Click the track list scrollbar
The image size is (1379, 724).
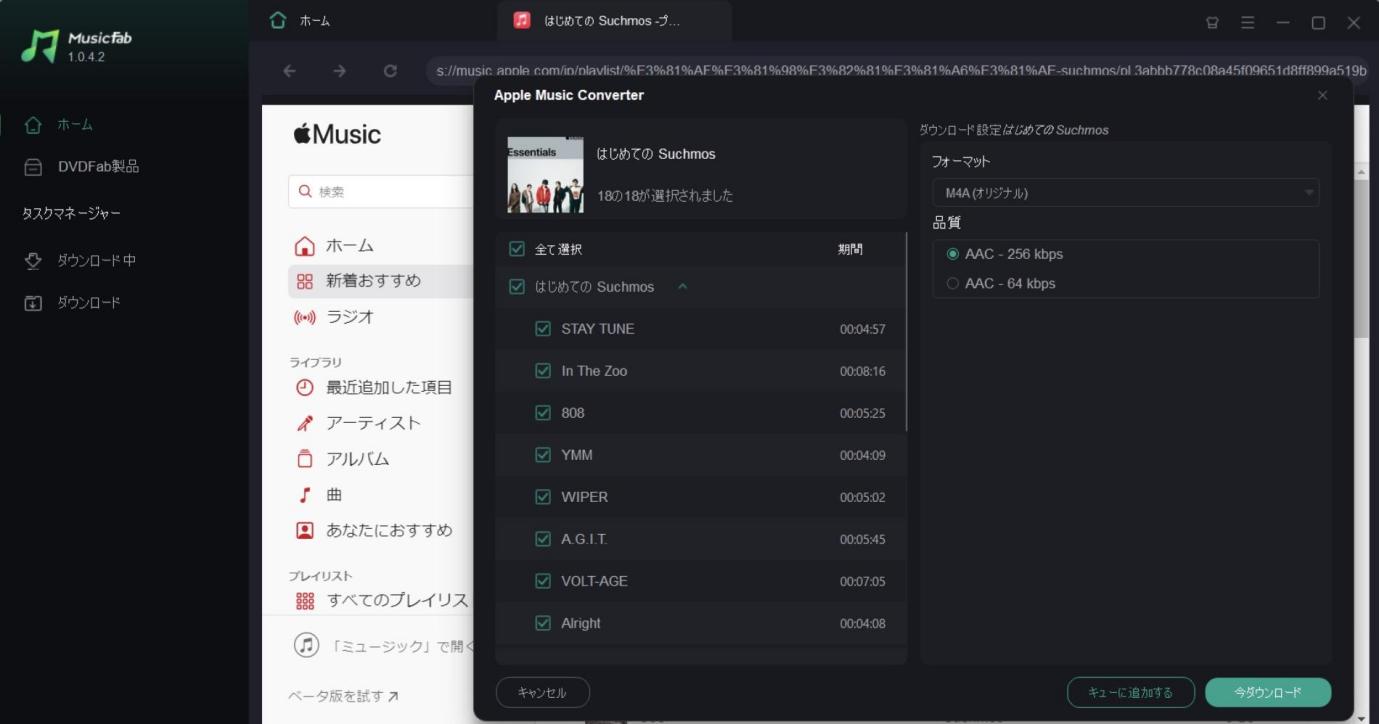906,332
